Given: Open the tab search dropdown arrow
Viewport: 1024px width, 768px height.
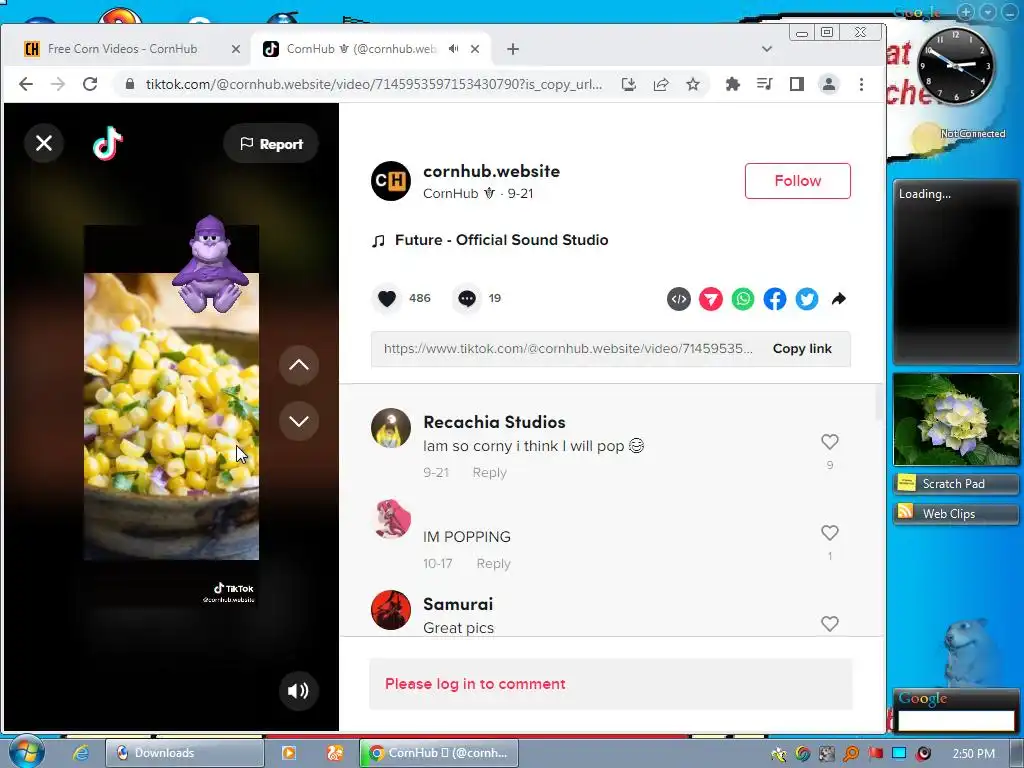Looking at the screenshot, I should coord(767,49).
